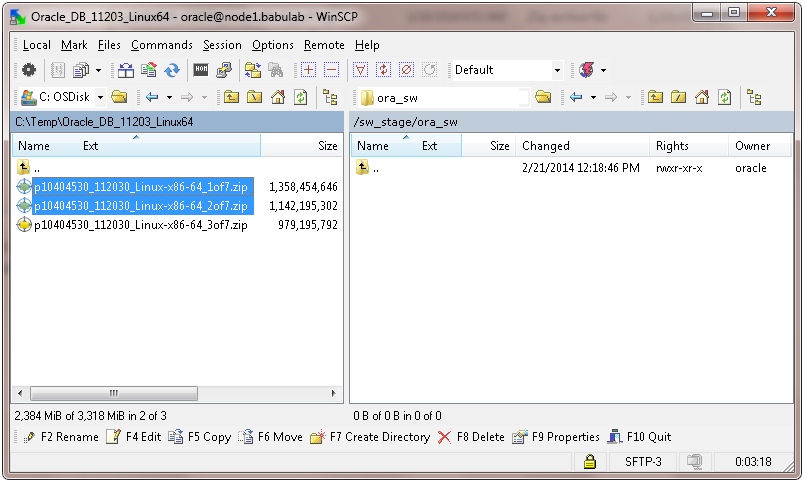Open the Files menu
Viewport: 804px width, 482px height.
tap(109, 45)
